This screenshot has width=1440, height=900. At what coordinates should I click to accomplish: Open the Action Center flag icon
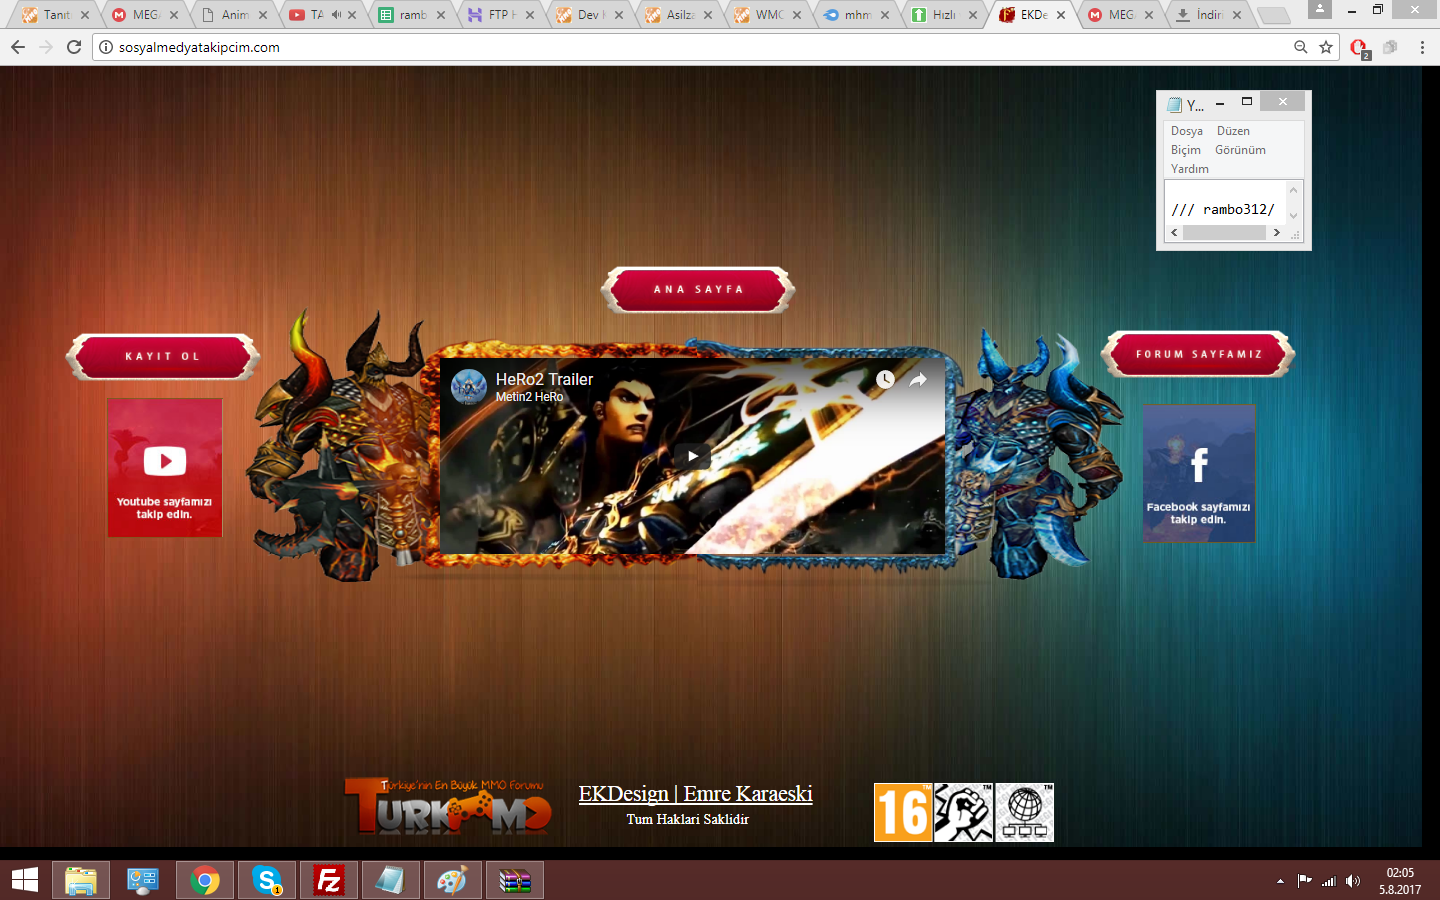tap(1304, 881)
